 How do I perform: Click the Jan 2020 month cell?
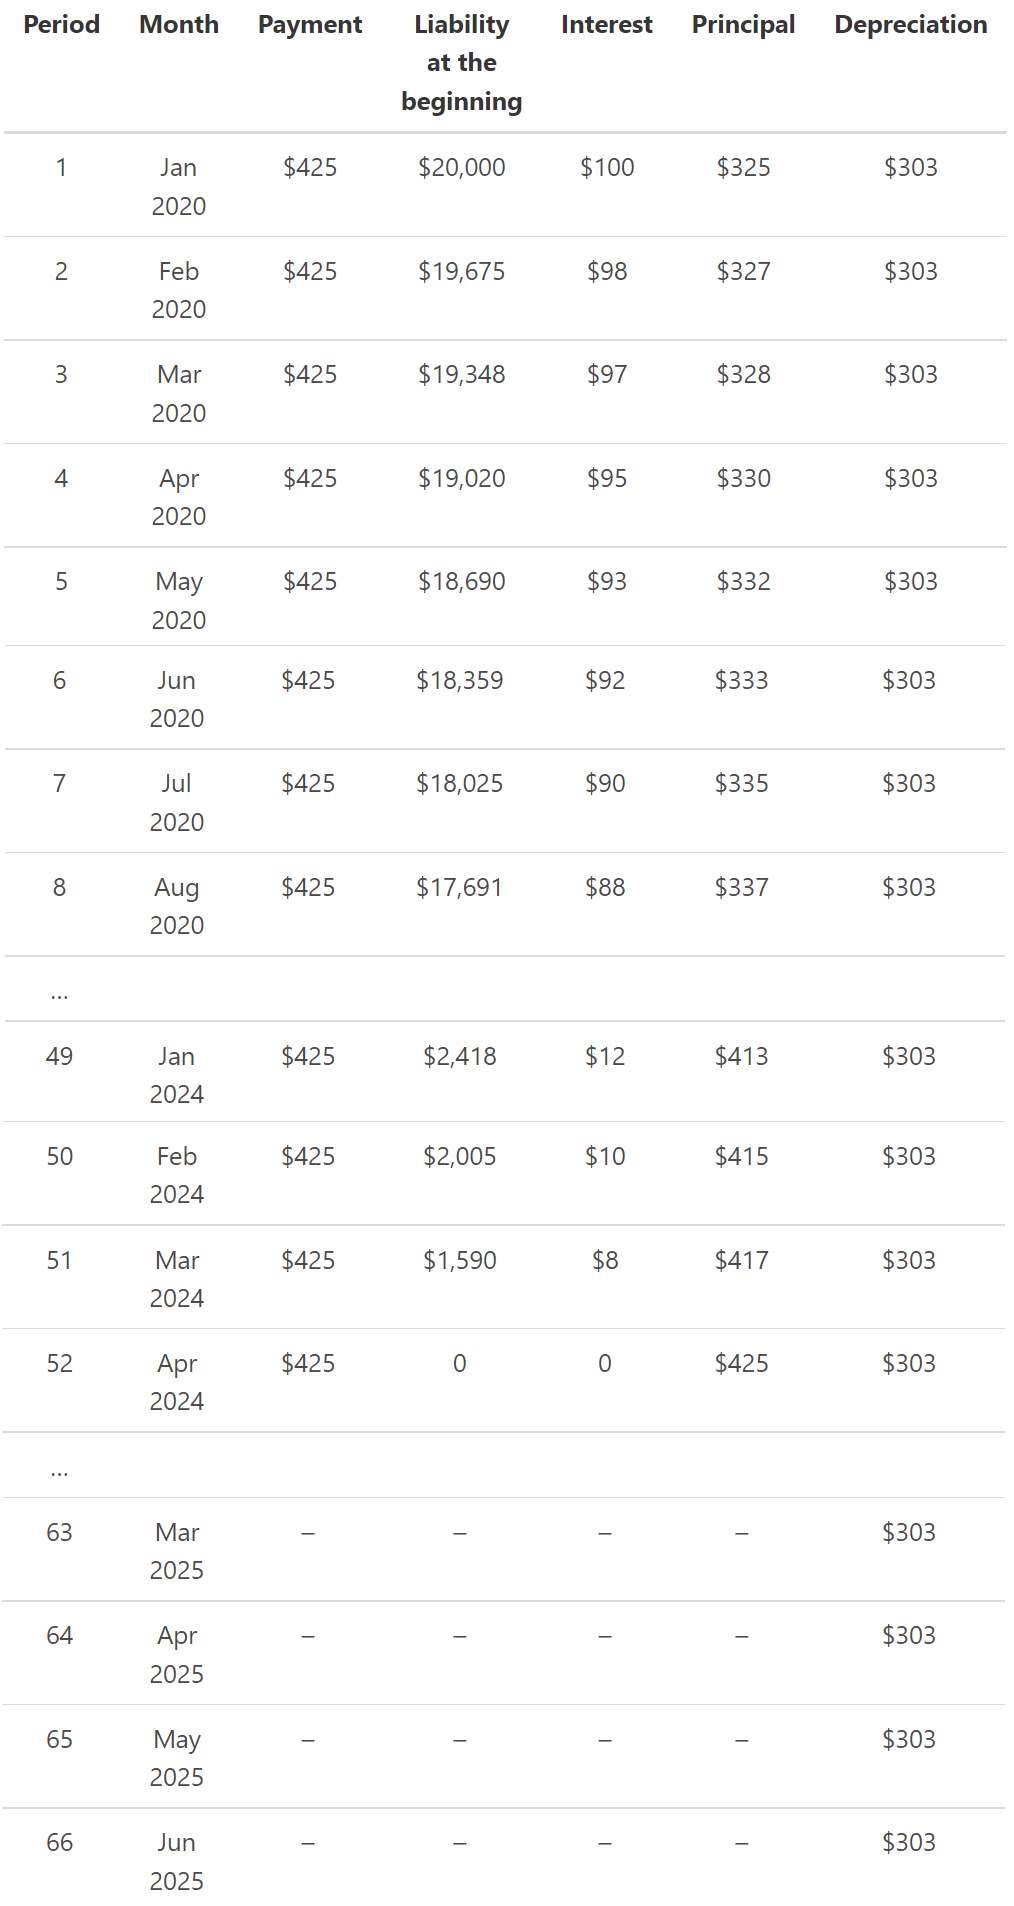179,187
